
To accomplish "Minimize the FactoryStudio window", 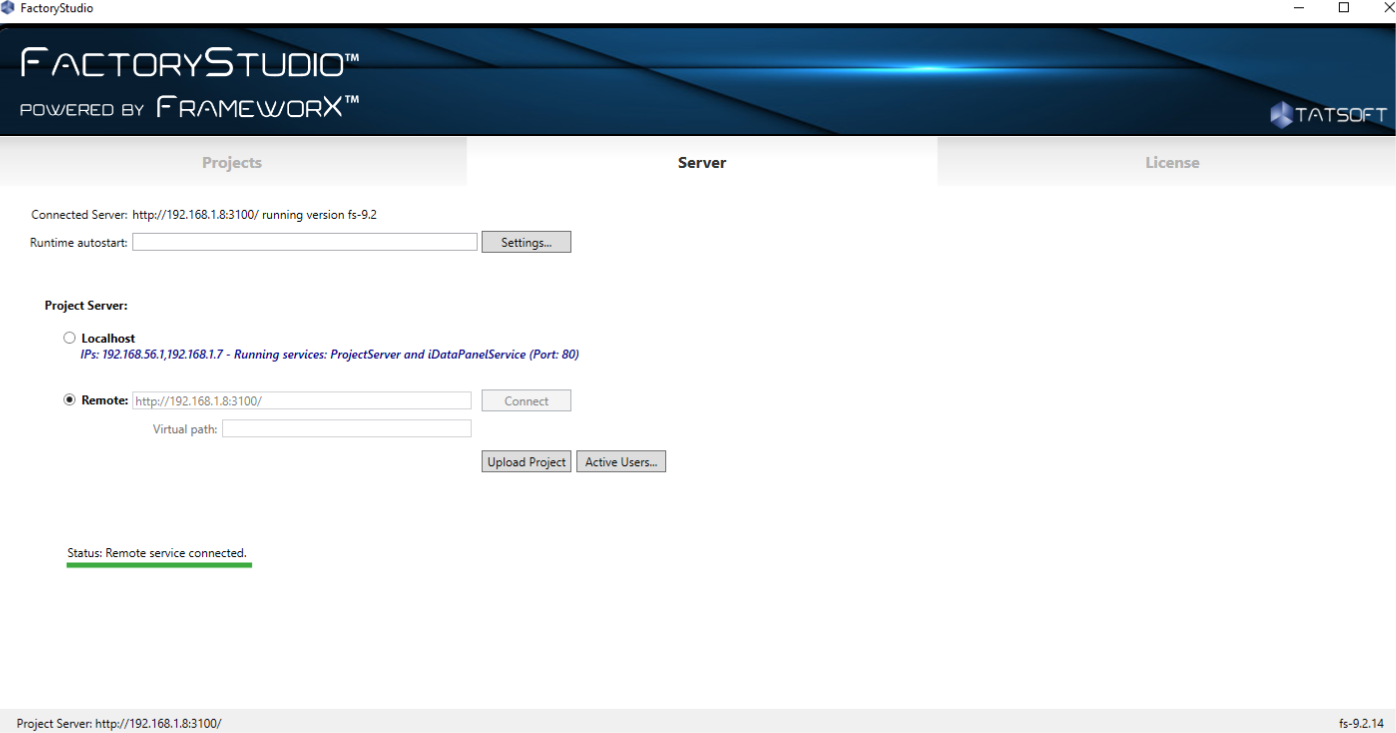I will pyautogui.click(x=1299, y=8).
